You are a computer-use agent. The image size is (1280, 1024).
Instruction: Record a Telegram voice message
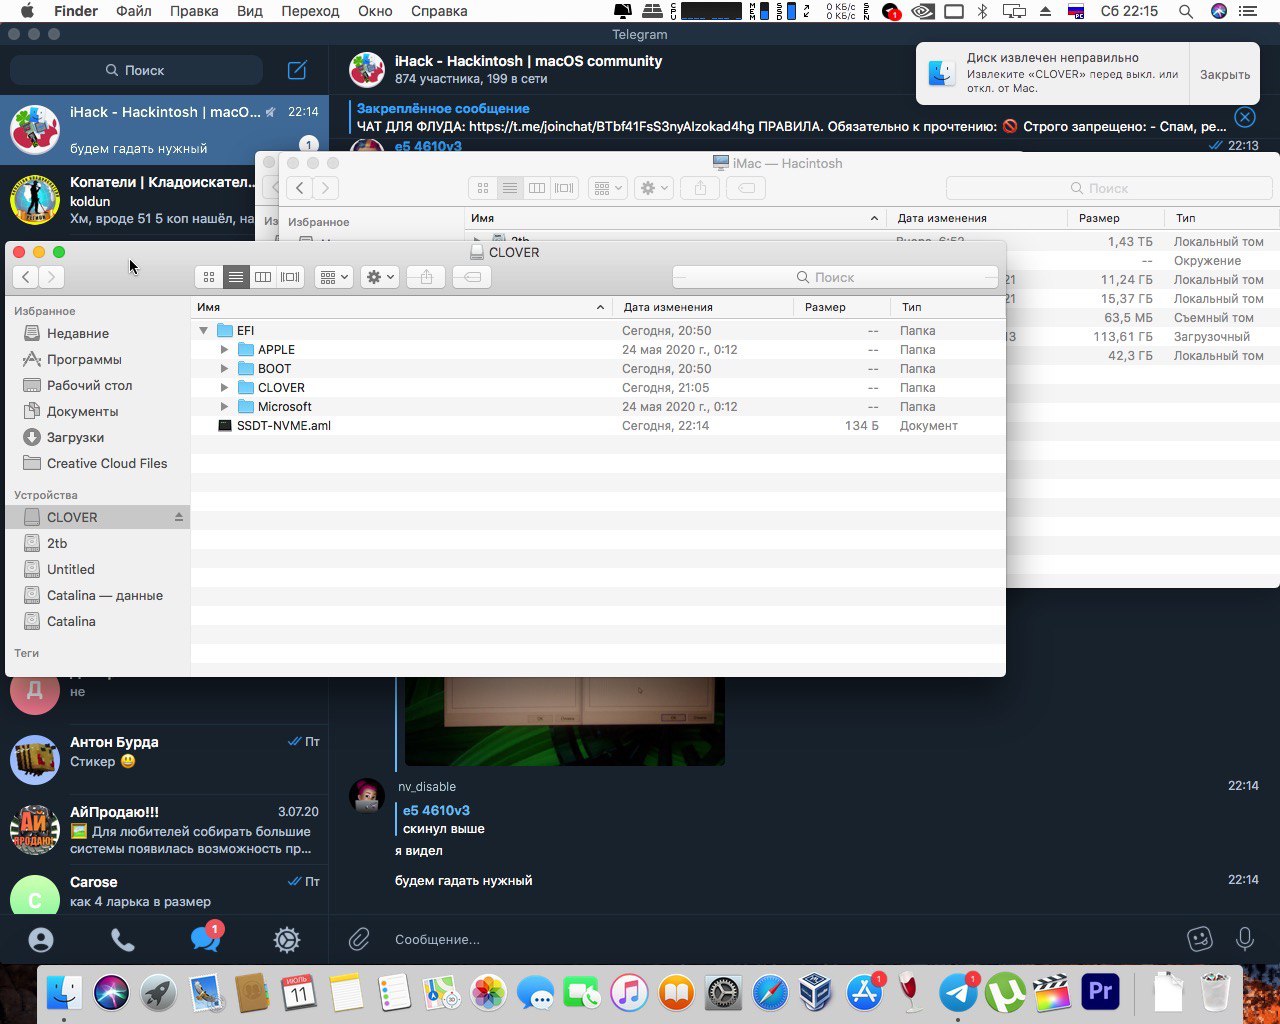(1245, 939)
